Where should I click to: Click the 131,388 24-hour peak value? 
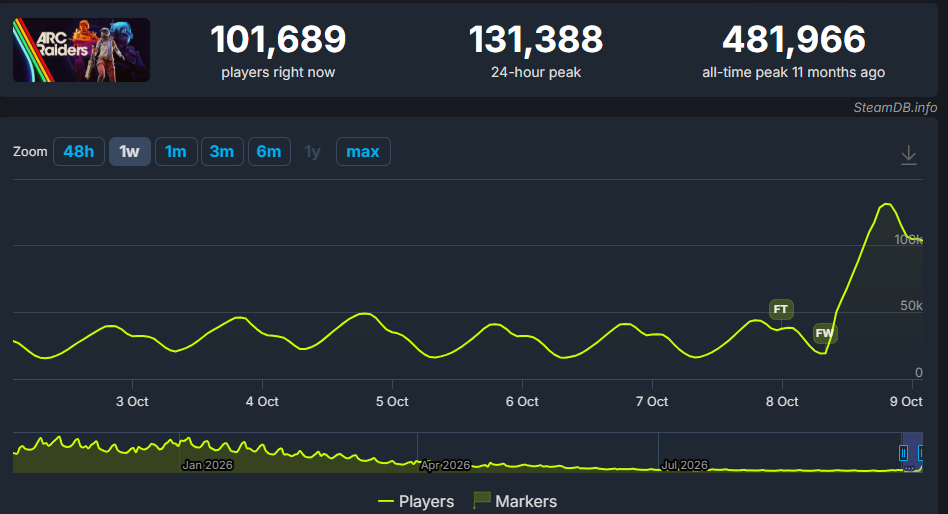point(536,39)
